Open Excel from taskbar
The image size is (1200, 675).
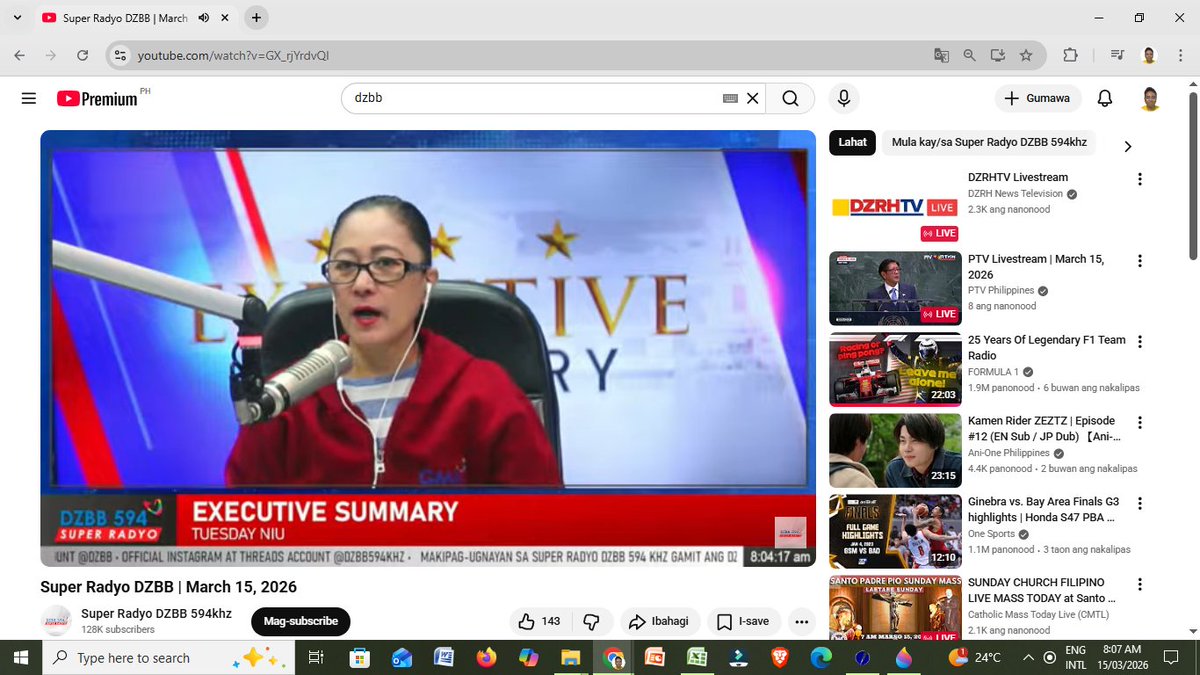(x=696, y=657)
